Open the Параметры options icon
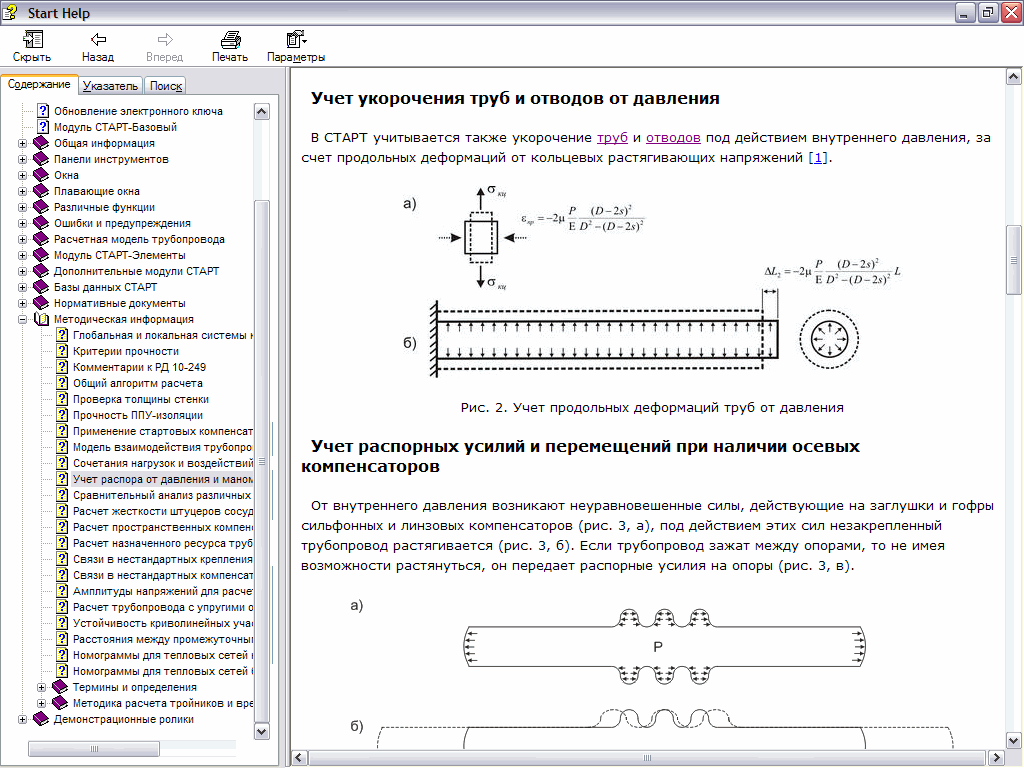1024x768 pixels. [296, 39]
